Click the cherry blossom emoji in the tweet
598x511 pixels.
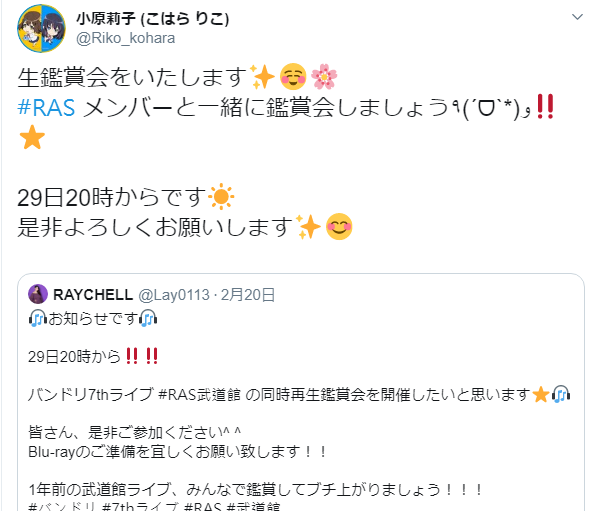(x=324, y=77)
